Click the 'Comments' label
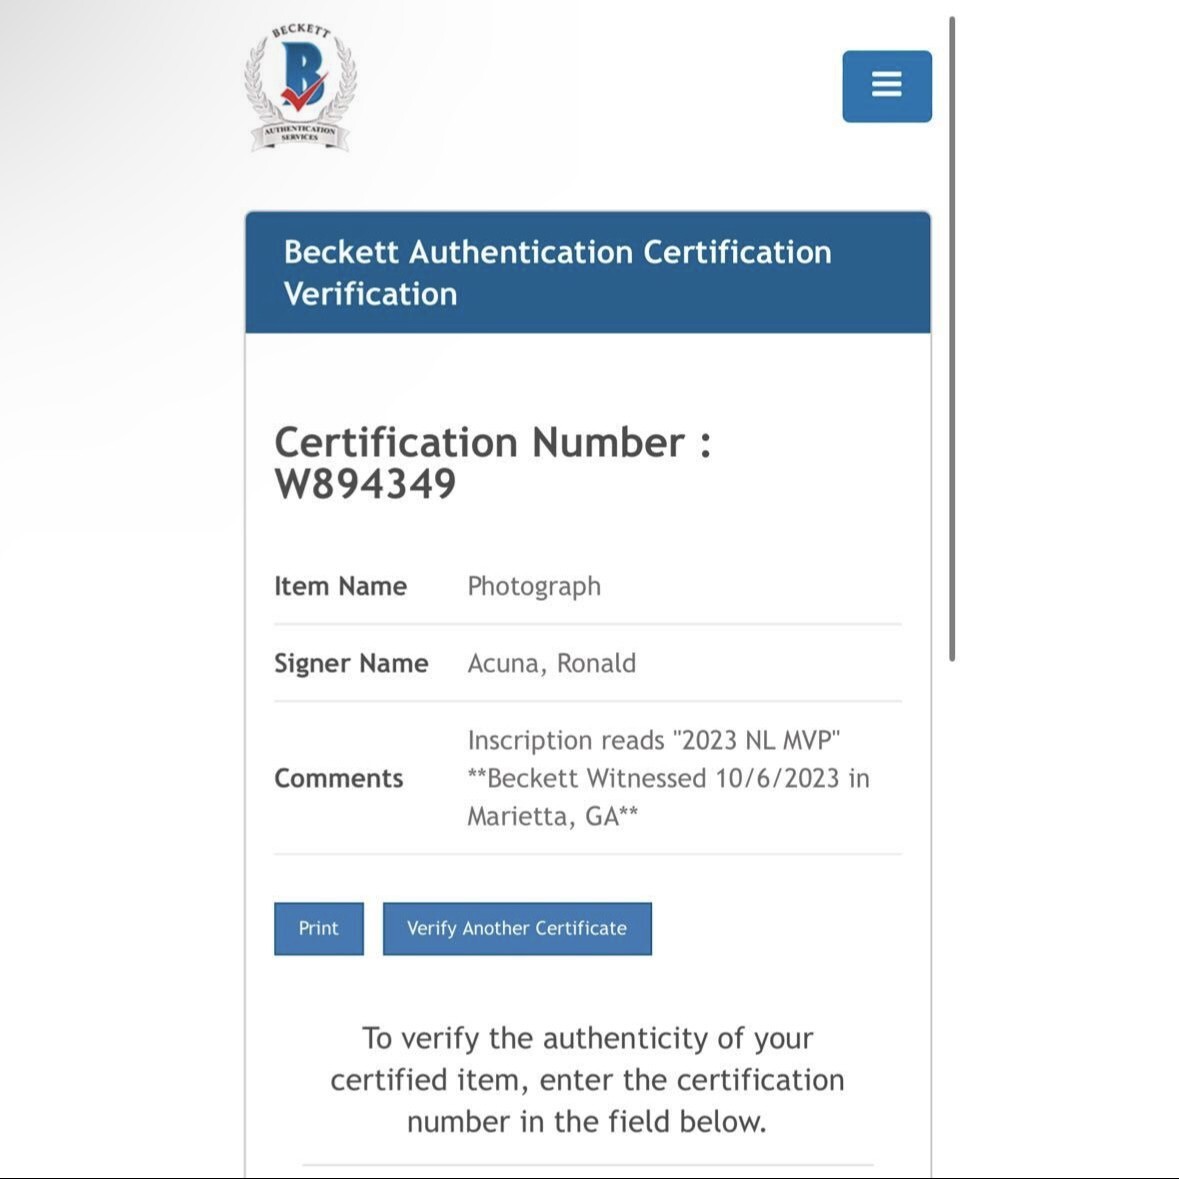This screenshot has height=1179, width=1179. [338, 778]
